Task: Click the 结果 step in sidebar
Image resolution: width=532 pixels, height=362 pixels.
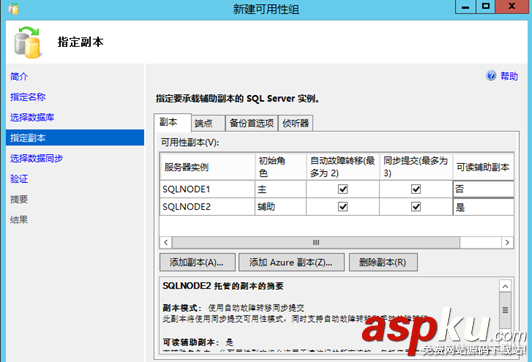Action: [19, 220]
